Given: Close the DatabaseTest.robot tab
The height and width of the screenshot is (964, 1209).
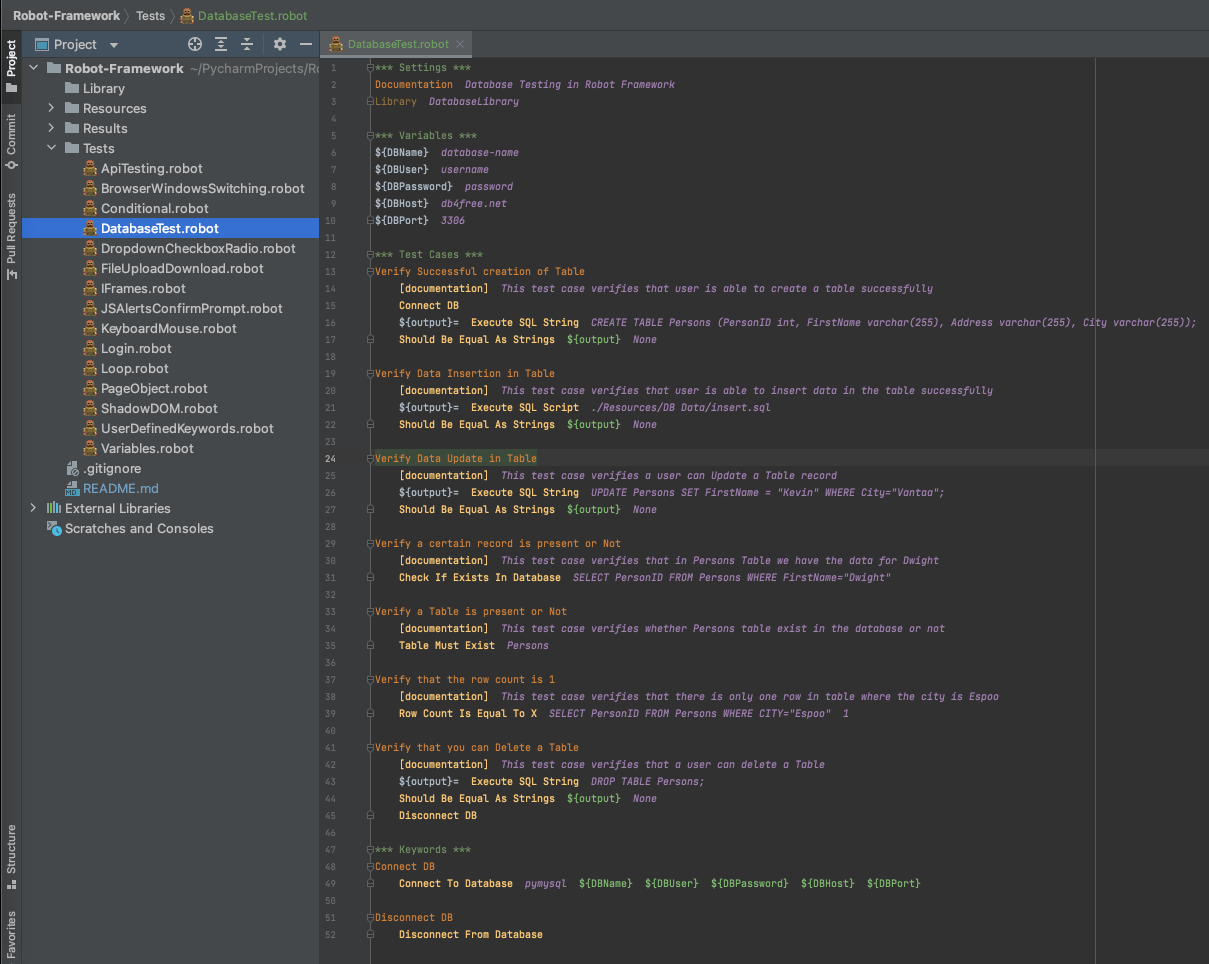Looking at the screenshot, I should click(459, 44).
